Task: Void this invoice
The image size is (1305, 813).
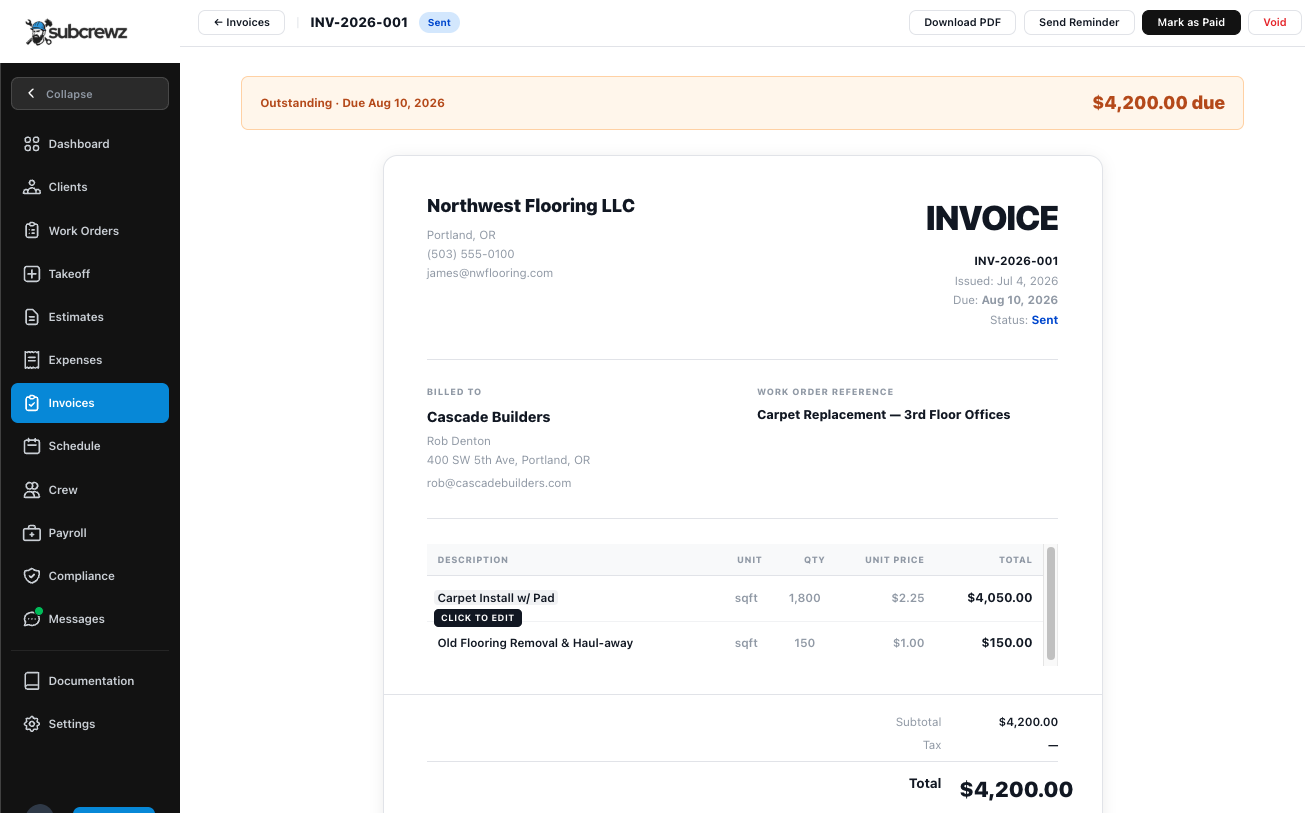Action: pos(1275,22)
